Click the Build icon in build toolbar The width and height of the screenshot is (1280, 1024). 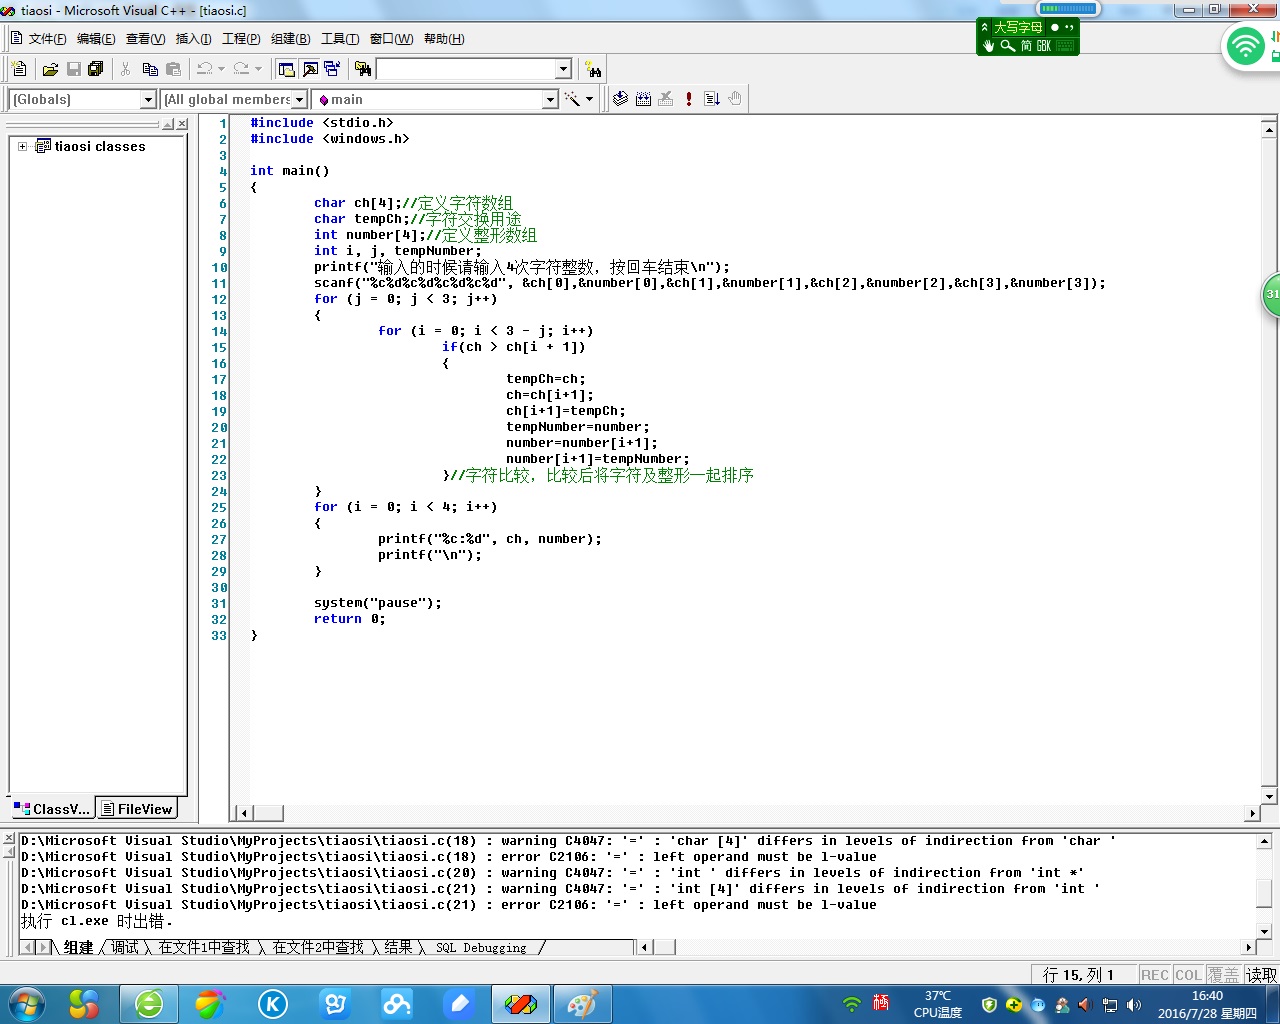pos(643,98)
